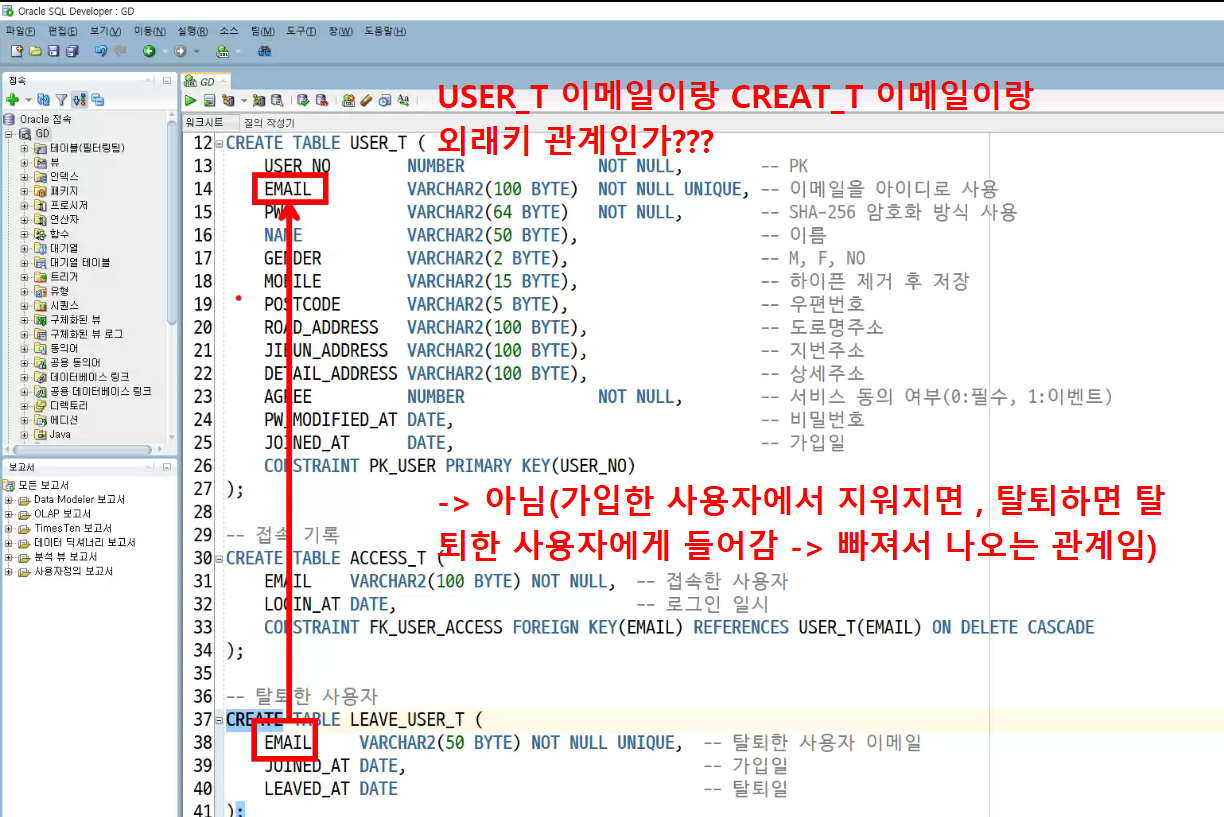Switch to the 질의 작성기 tab
Viewport: 1224px width, 817px height.
271,122
